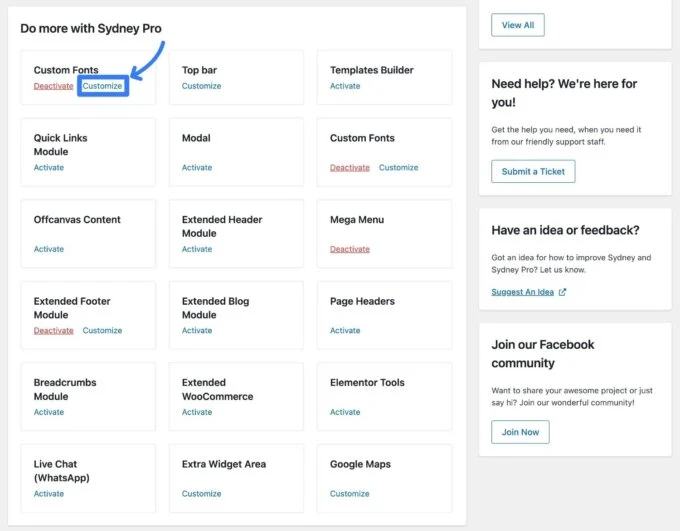Viewport: 680px width, 531px height.
Task: Click external link icon beside Suggest An Idea
Action: point(562,292)
